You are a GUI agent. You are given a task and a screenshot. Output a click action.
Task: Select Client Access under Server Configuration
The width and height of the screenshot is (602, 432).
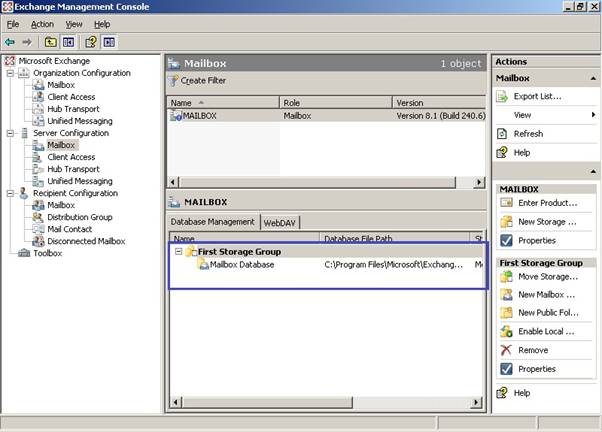click(x=71, y=157)
